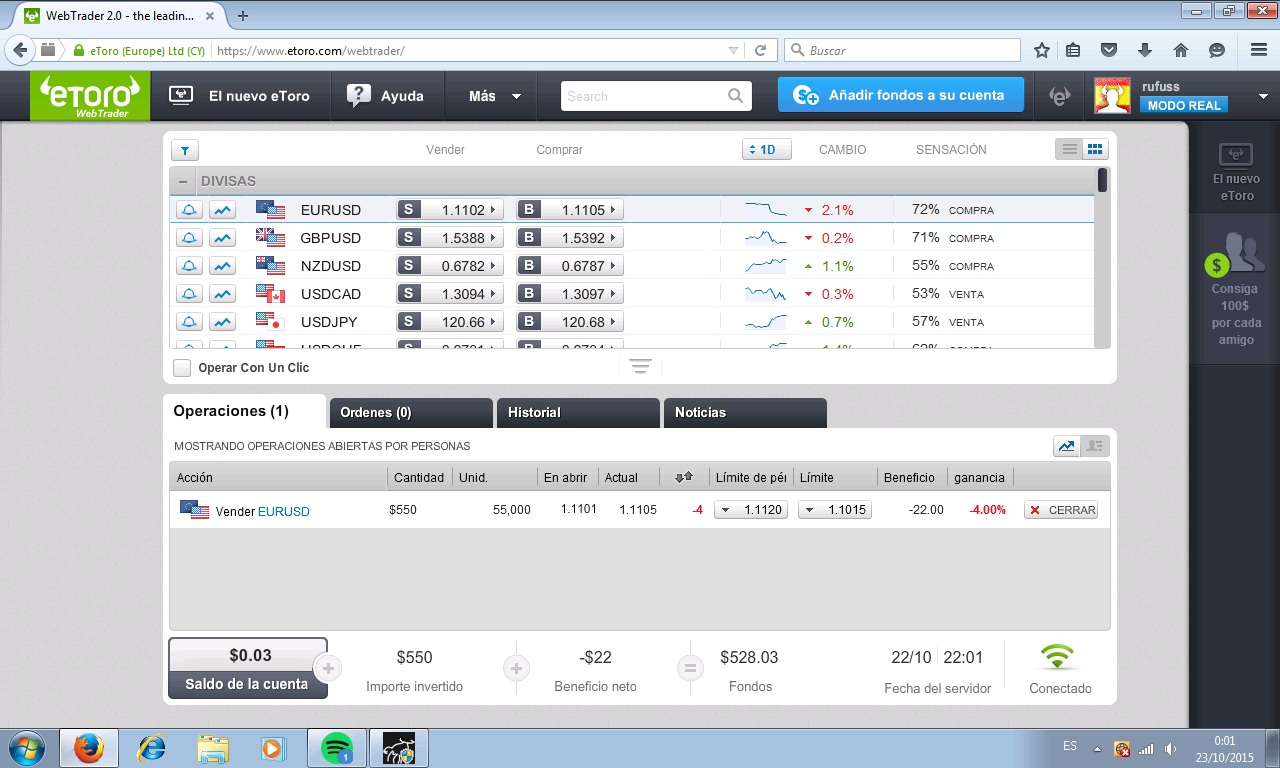Open Firefox hamburger menu

click(1259, 50)
